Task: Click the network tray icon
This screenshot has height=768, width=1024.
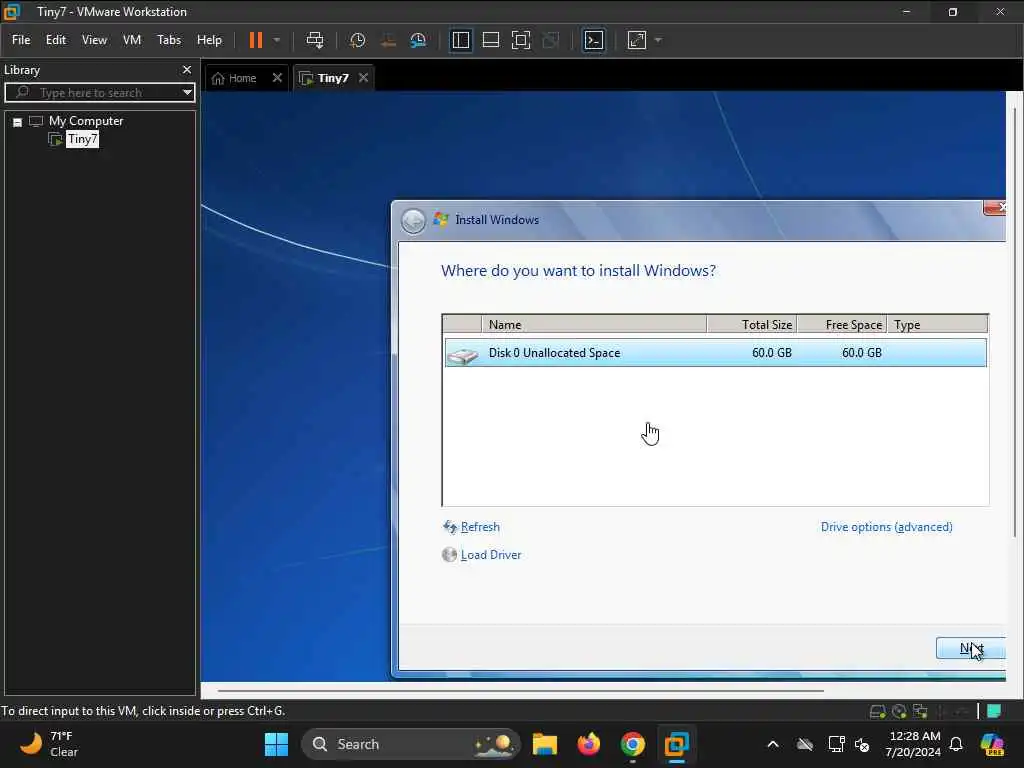Action: (x=836, y=744)
